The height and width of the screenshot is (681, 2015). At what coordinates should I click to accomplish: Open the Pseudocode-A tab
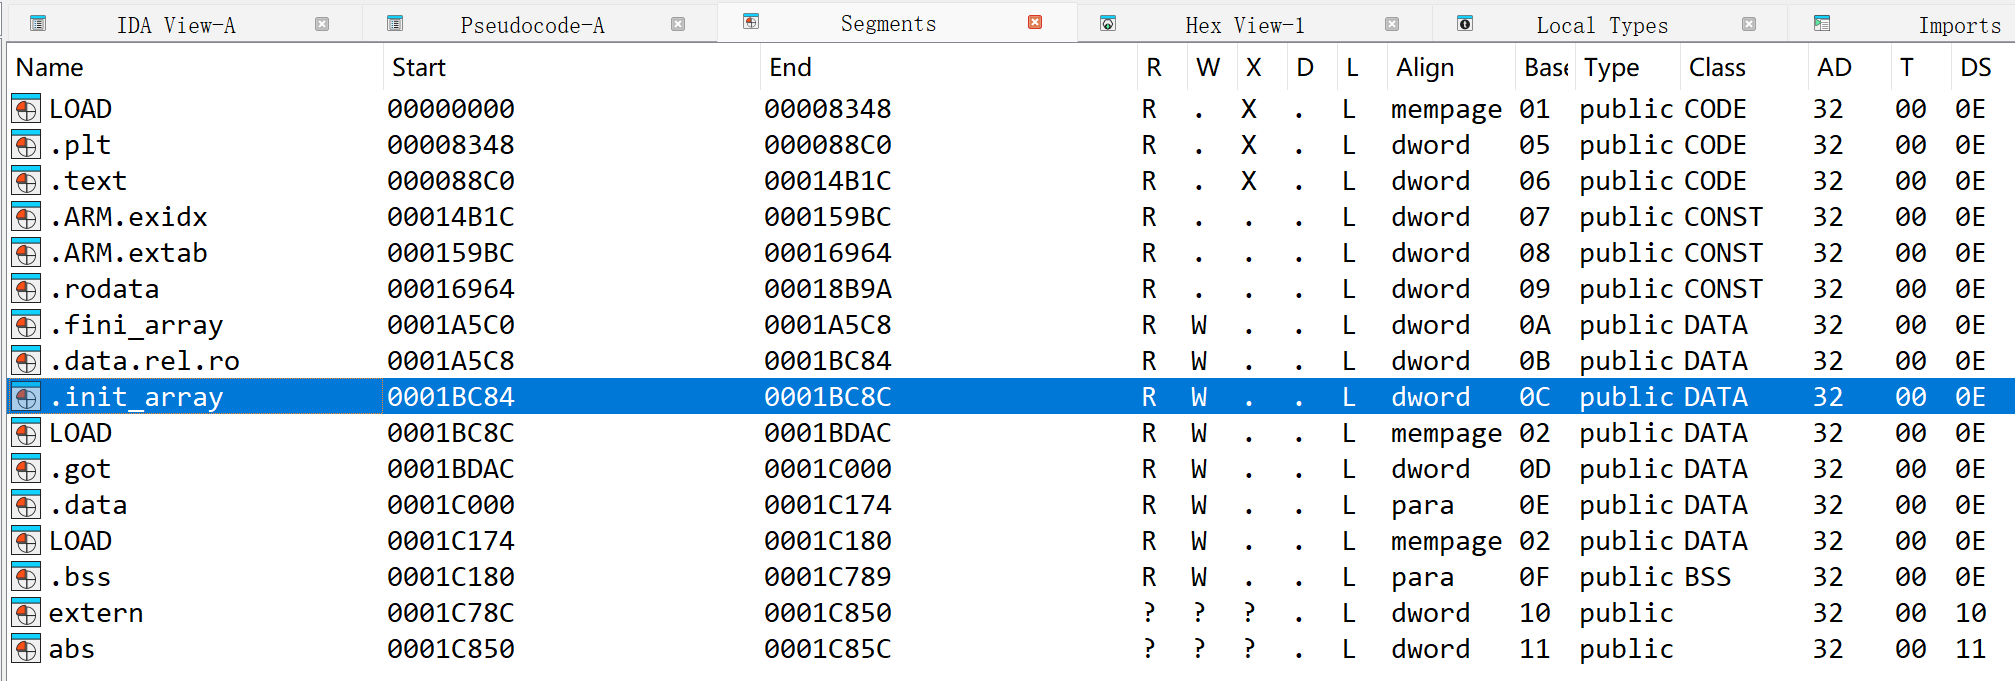pos(532,25)
